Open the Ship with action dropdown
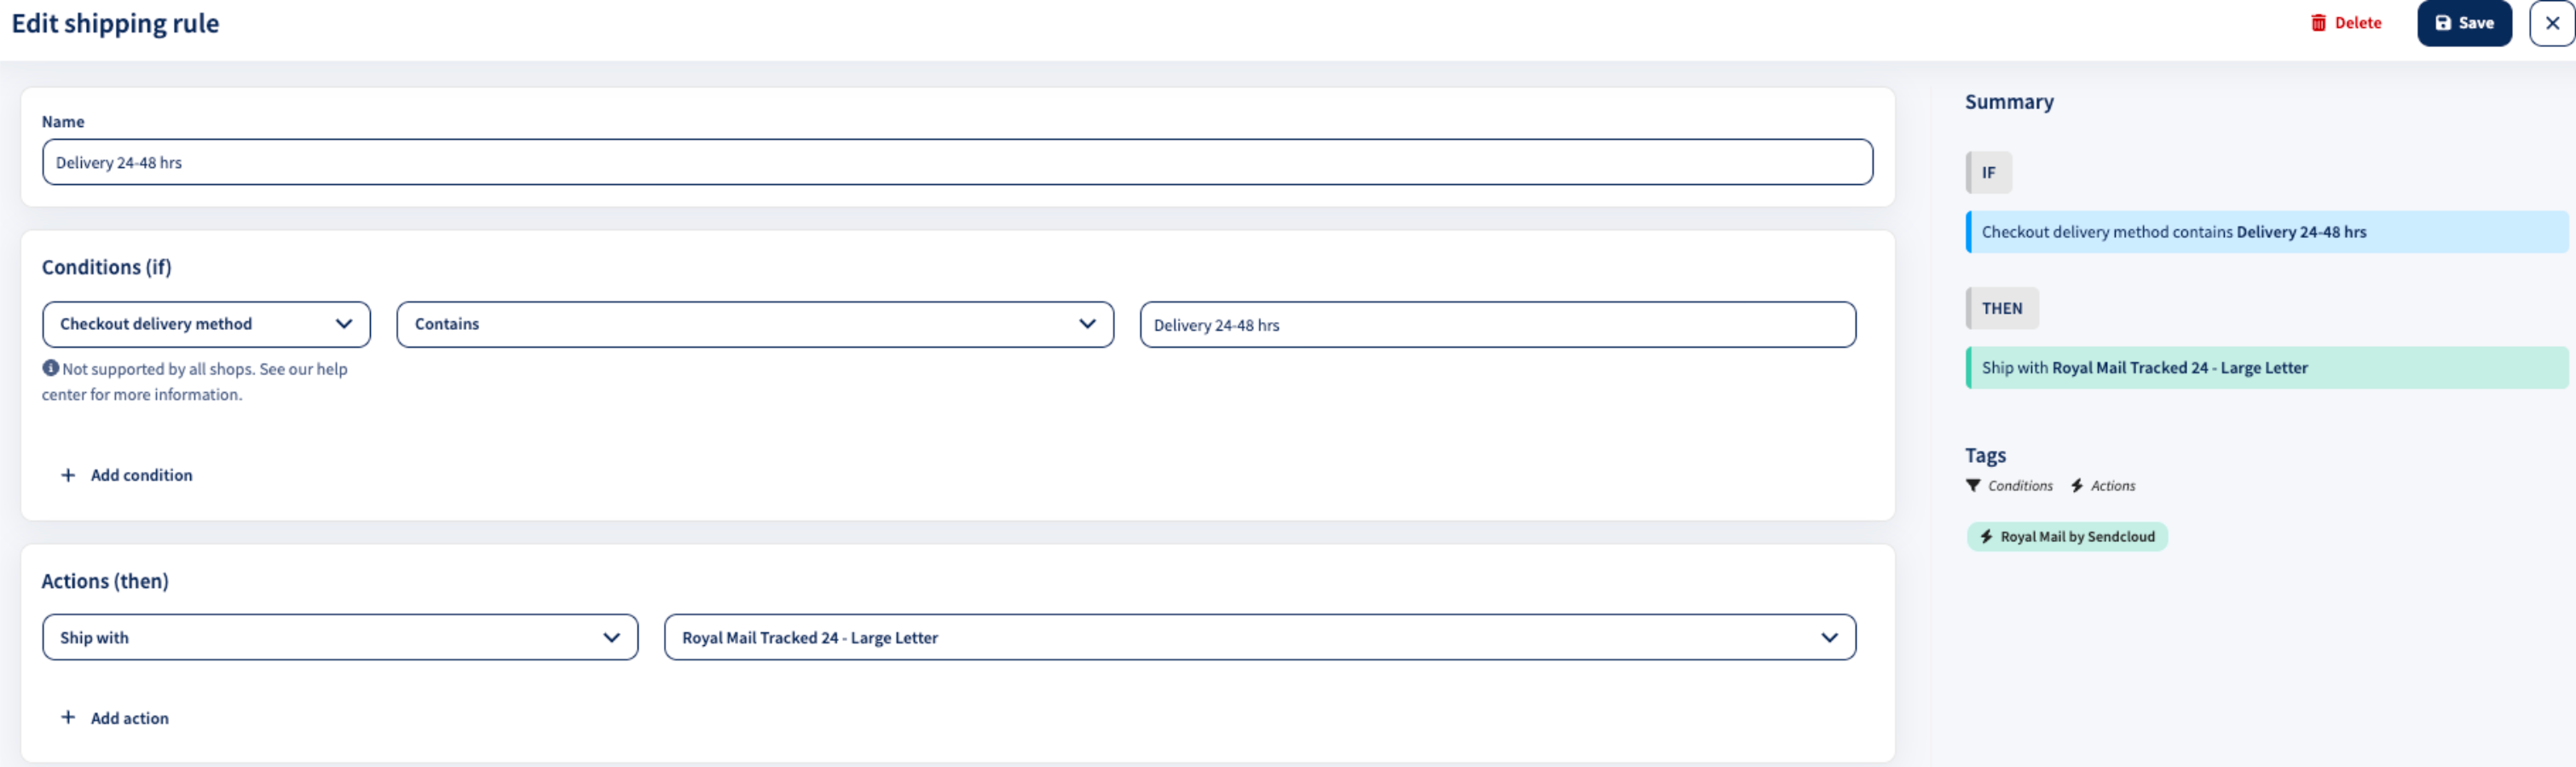Screen dimensions: 2576x767 coord(340,637)
